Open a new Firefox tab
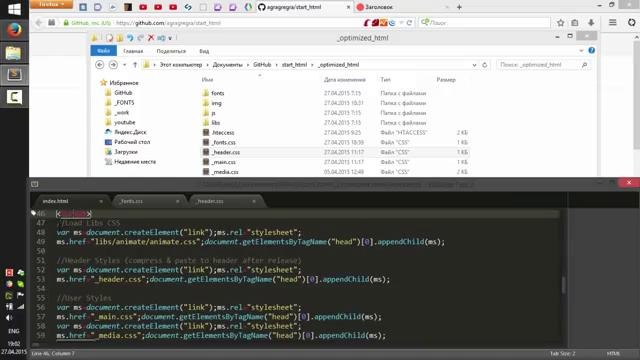The height and width of the screenshot is (360, 640). click(x=459, y=7)
